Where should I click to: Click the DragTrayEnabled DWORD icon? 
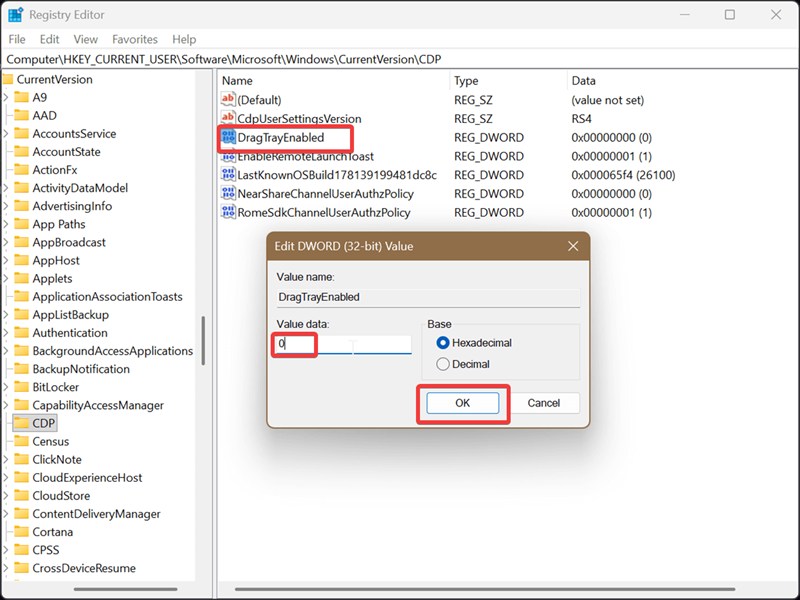point(228,137)
